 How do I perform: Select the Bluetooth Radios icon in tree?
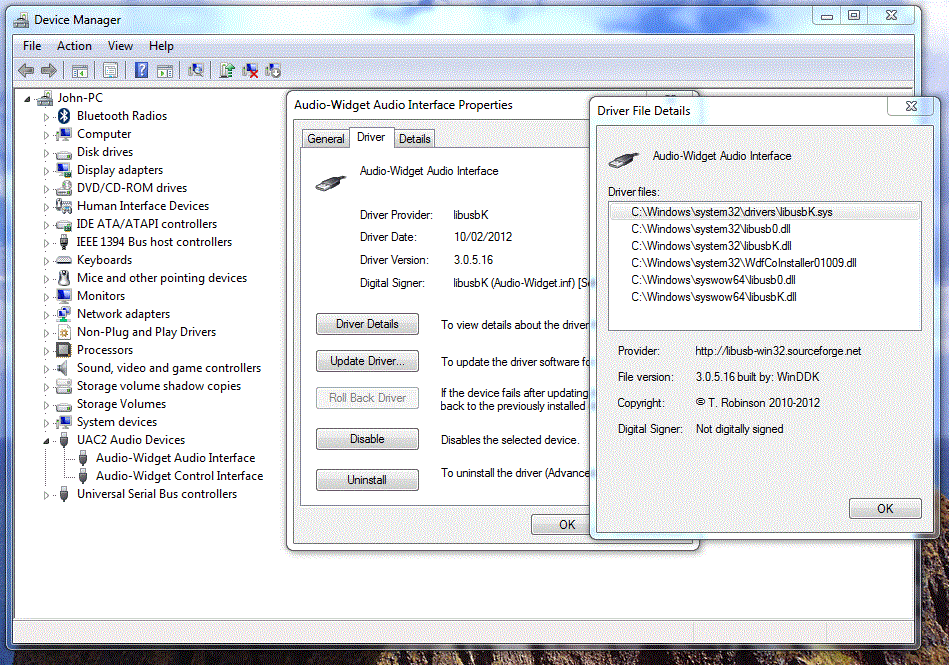pos(64,116)
